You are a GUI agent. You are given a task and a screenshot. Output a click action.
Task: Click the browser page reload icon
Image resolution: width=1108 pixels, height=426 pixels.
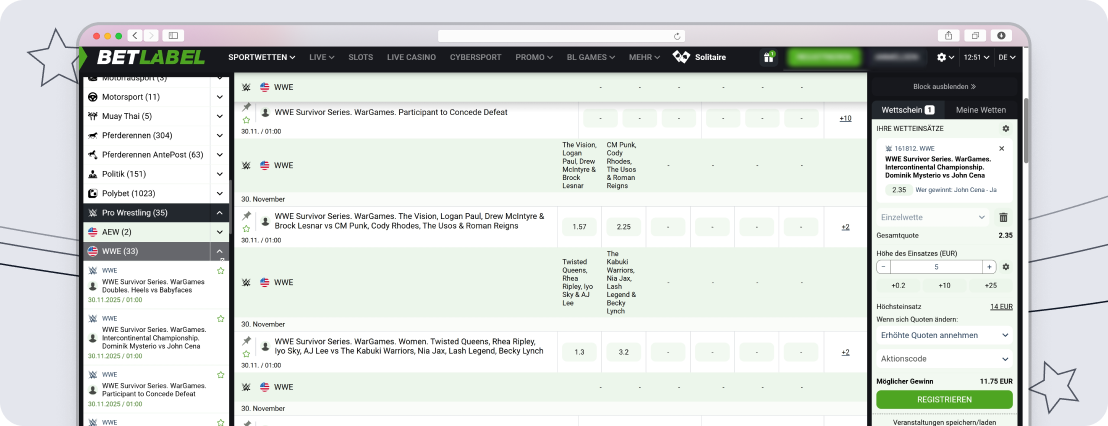click(x=677, y=35)
